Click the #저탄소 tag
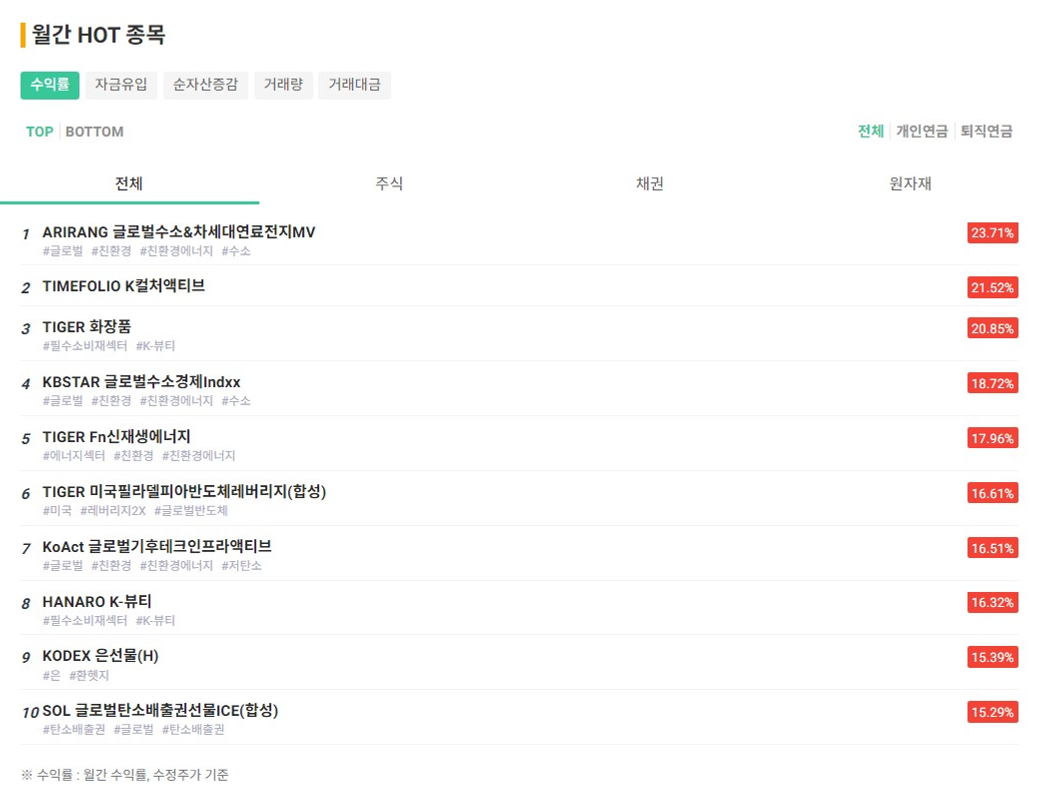 242,566
